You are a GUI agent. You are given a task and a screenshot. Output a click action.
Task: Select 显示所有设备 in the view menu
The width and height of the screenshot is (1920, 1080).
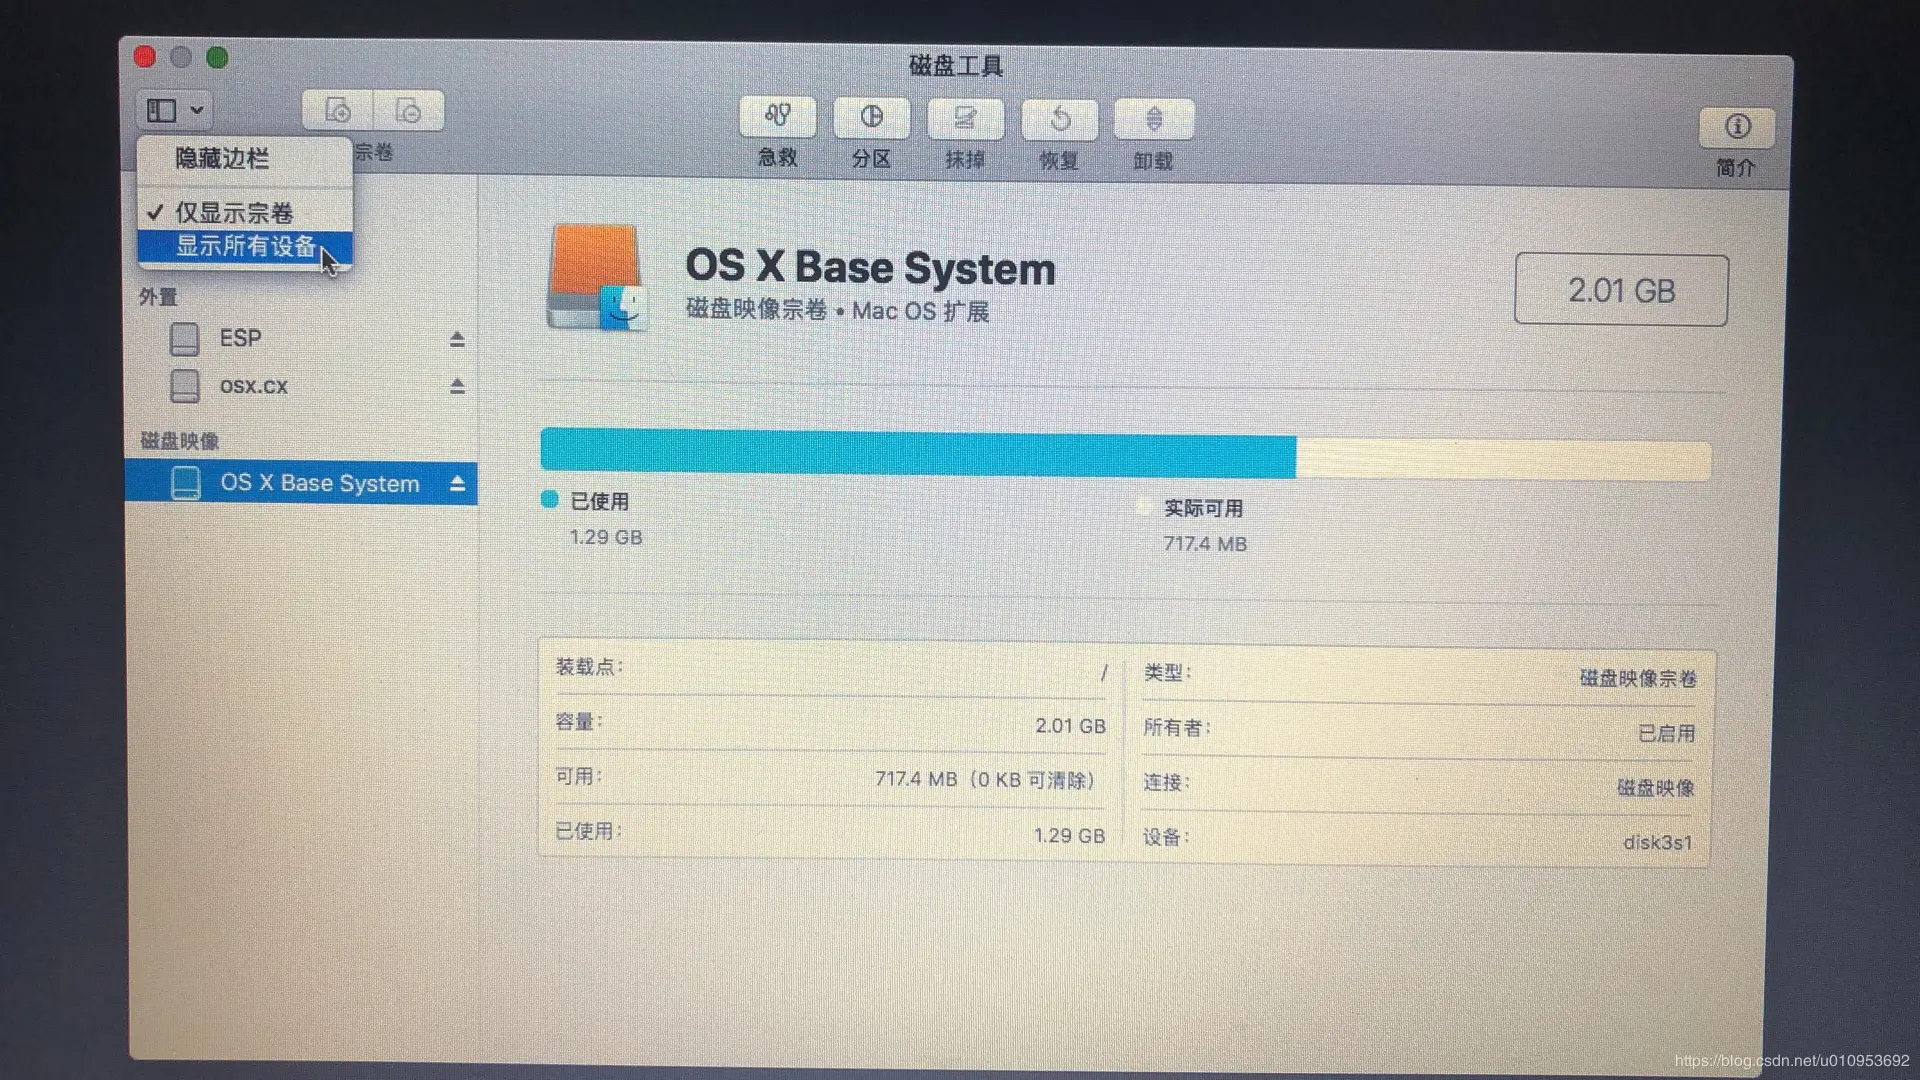point(245,246)
